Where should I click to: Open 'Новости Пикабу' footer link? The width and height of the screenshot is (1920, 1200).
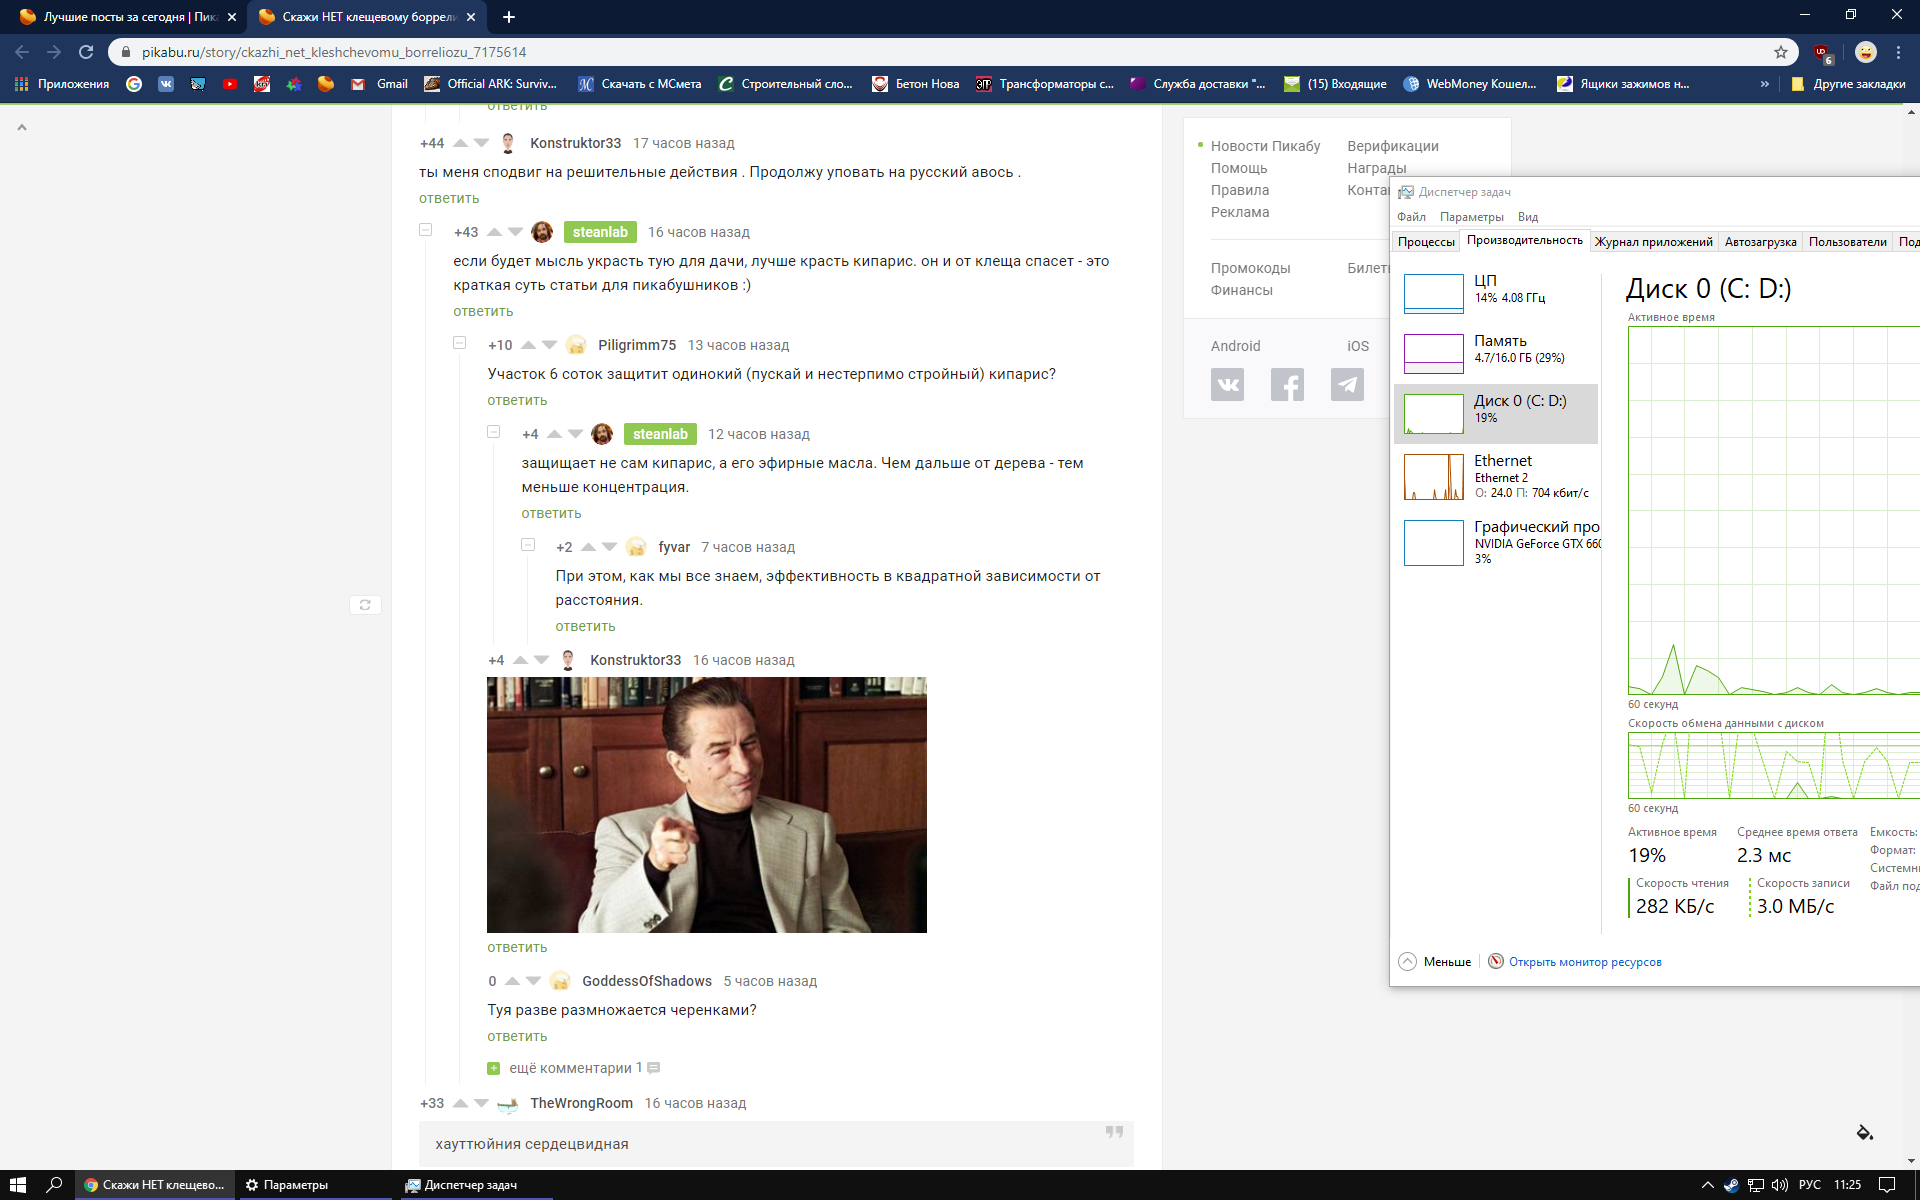click(1265, 146)
